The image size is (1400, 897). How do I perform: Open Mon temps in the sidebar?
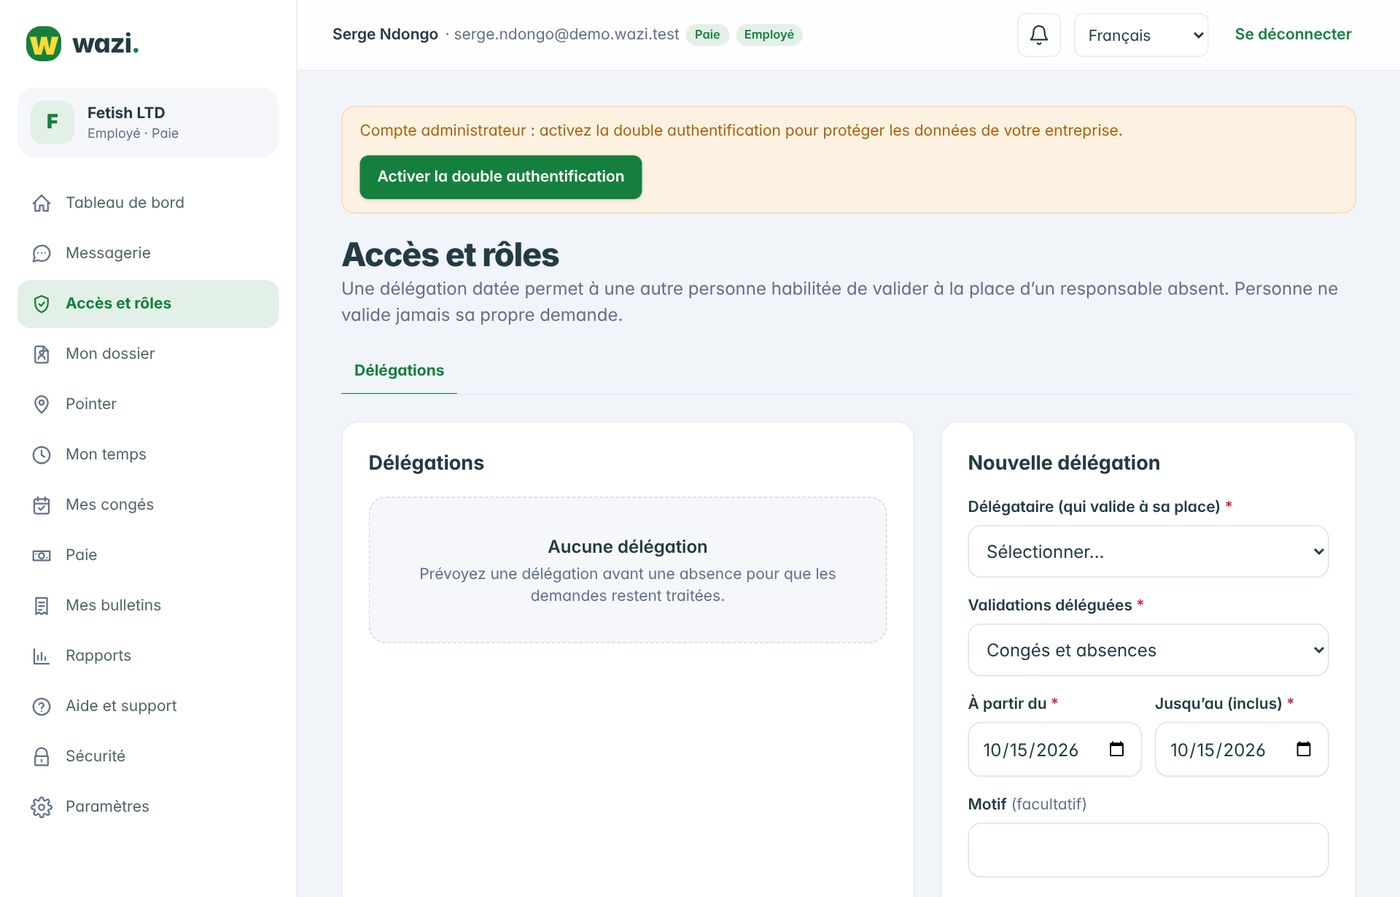coord(148,454)
